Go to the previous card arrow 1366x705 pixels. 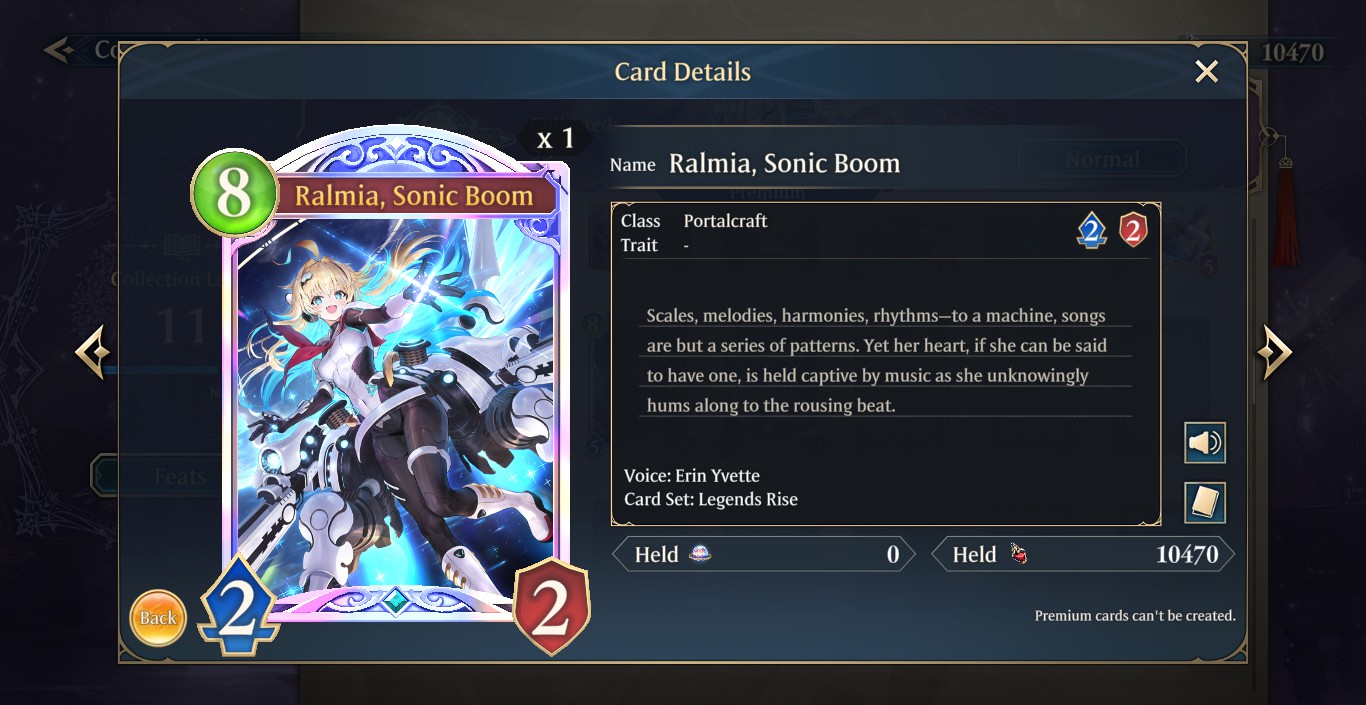tap(93, 352)
